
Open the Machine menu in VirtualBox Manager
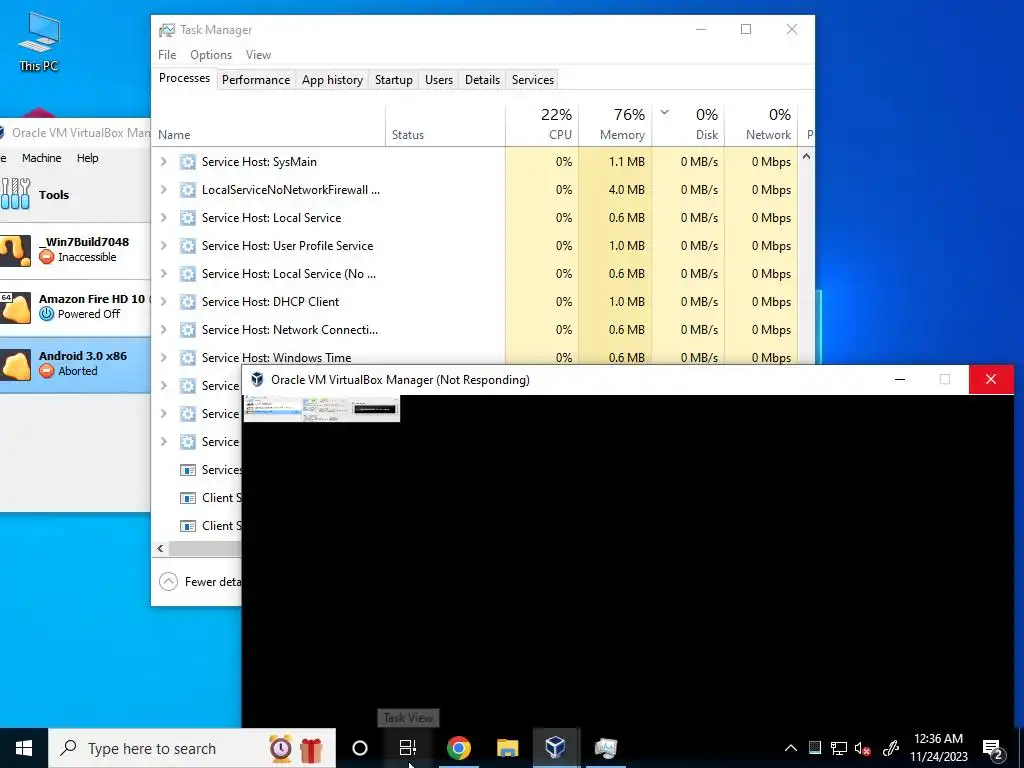pyautogui.click(x=42, y=158)
